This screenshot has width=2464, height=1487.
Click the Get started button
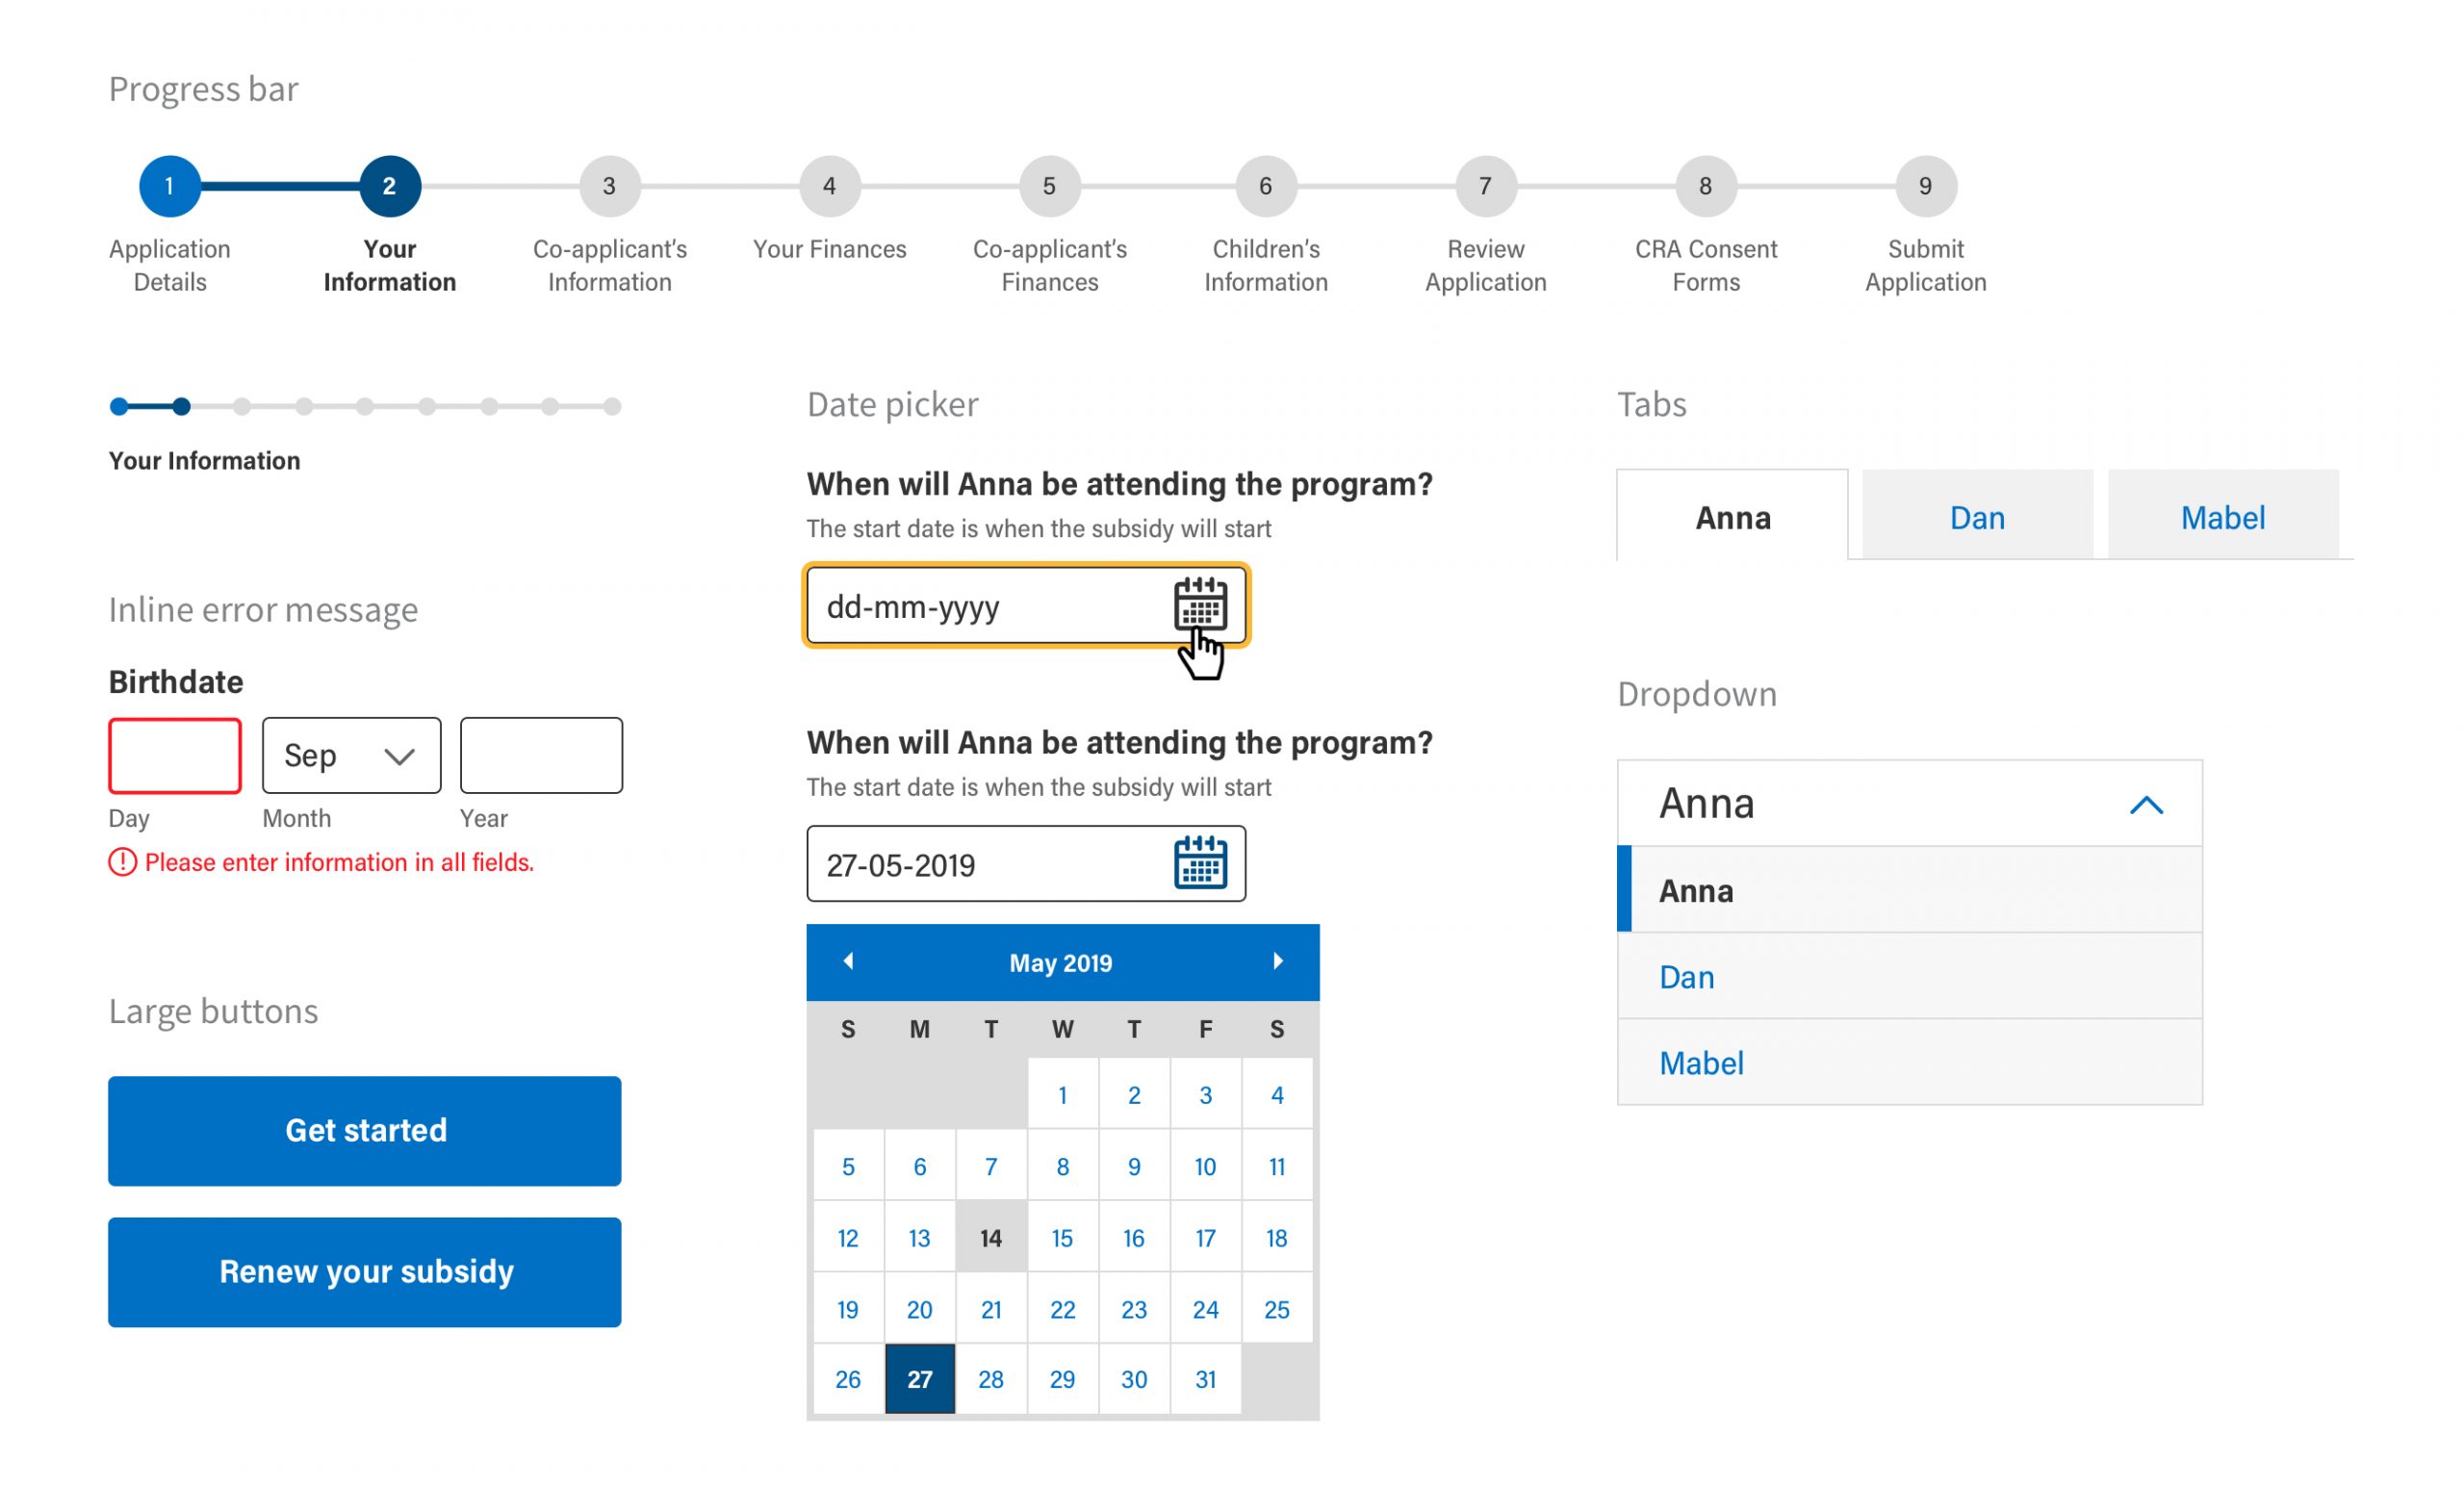(365, 1130)
